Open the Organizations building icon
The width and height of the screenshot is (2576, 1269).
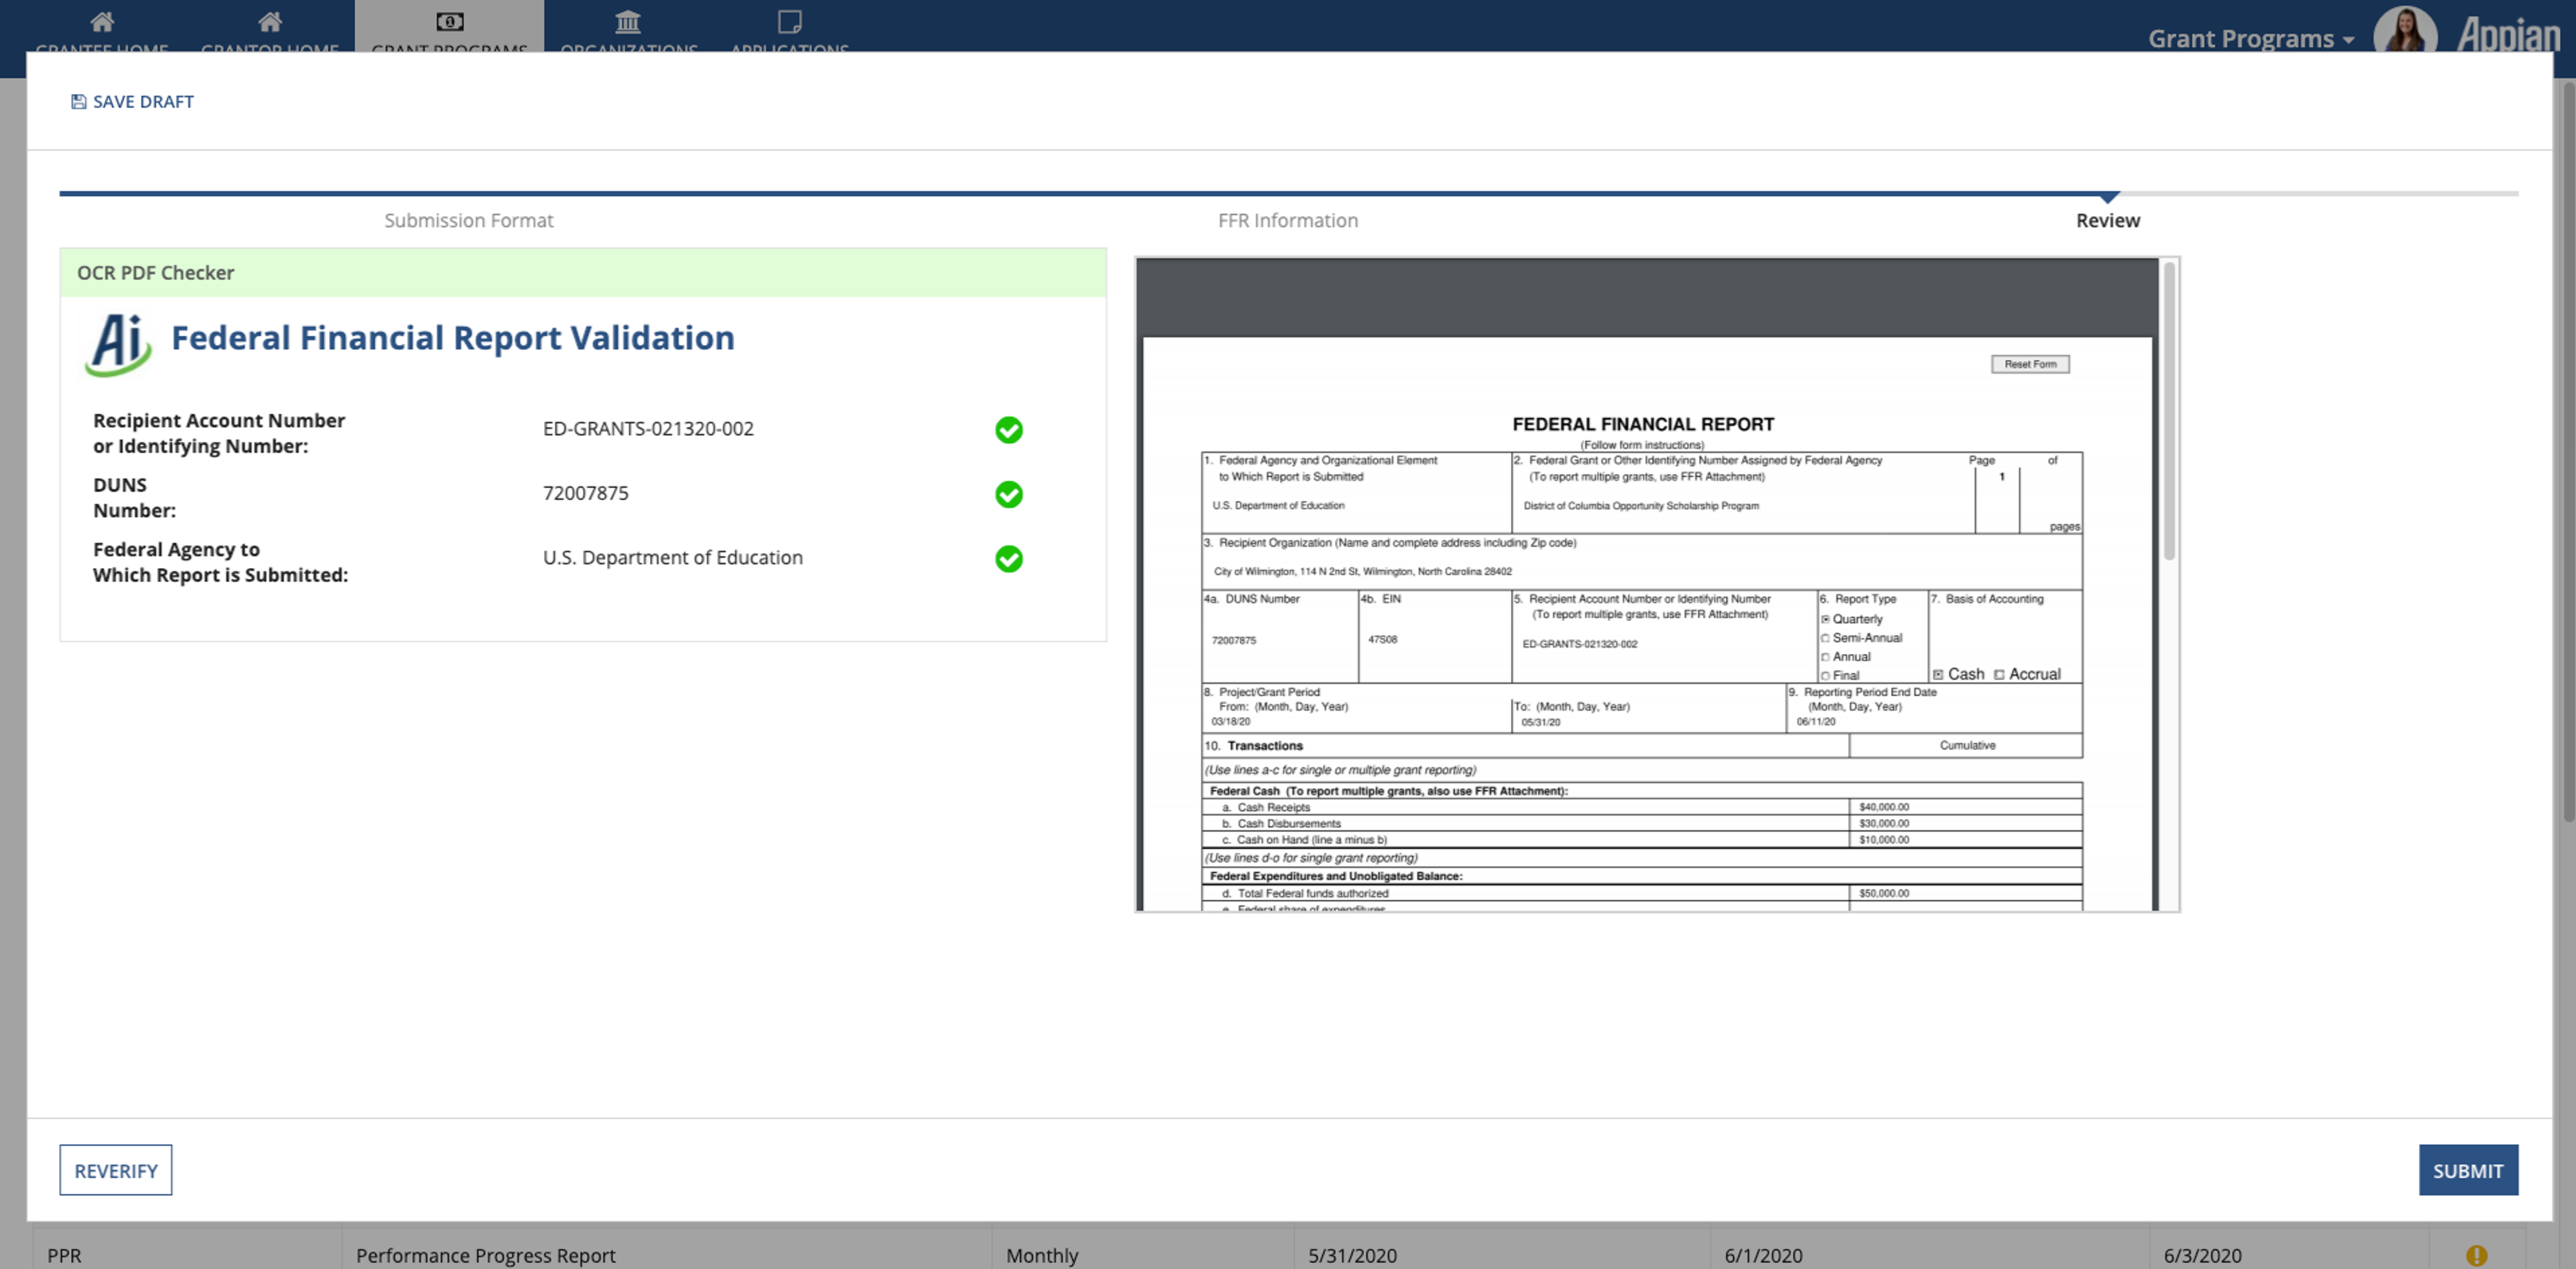click(628, 21)
